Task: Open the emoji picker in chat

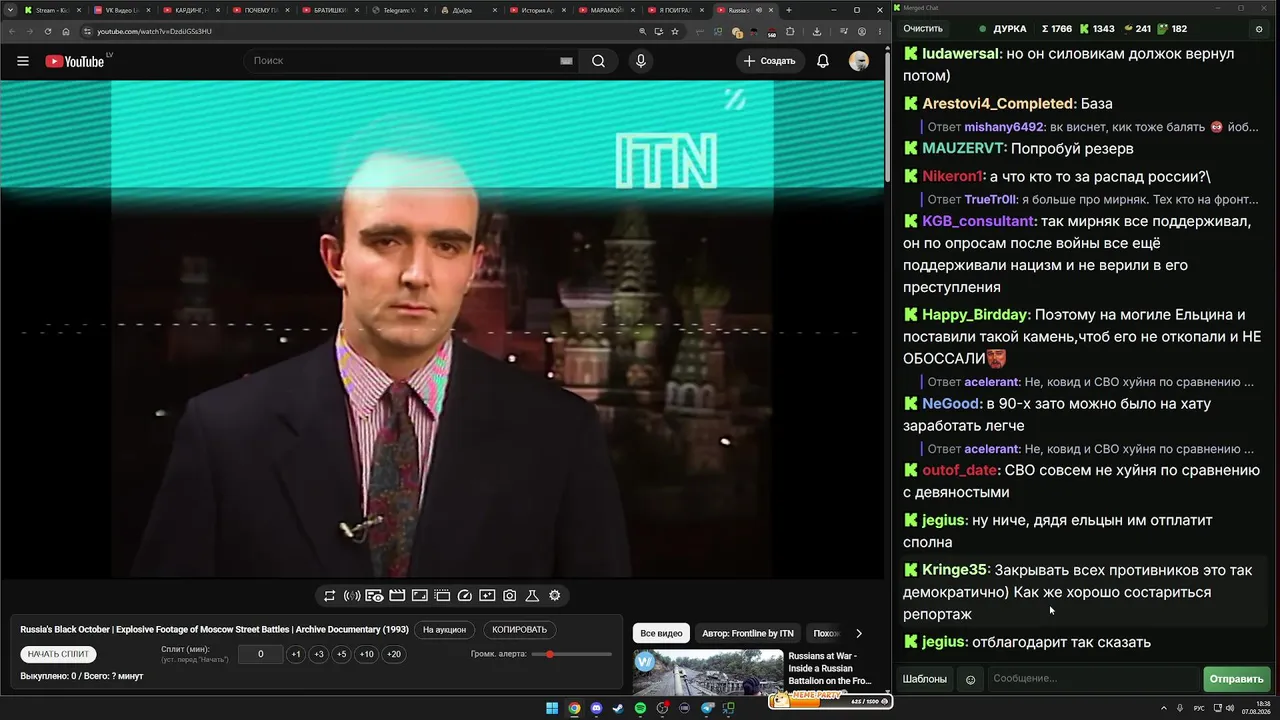Action: click(970, 679)
